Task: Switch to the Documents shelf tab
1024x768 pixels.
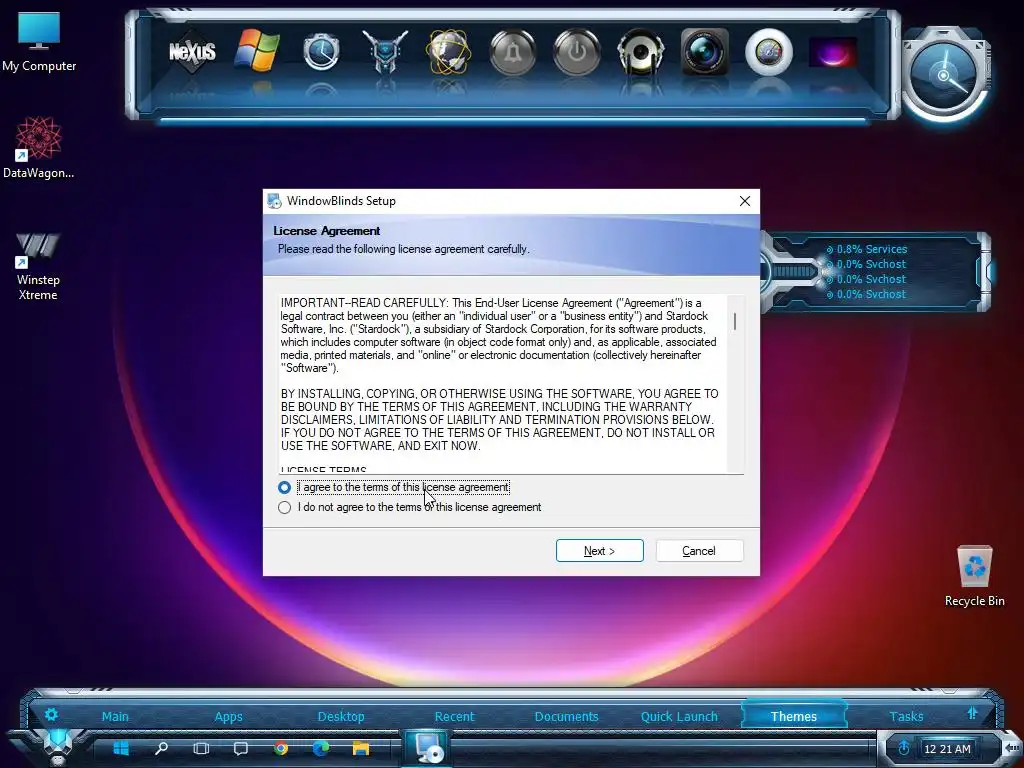Action: [566, 716]
